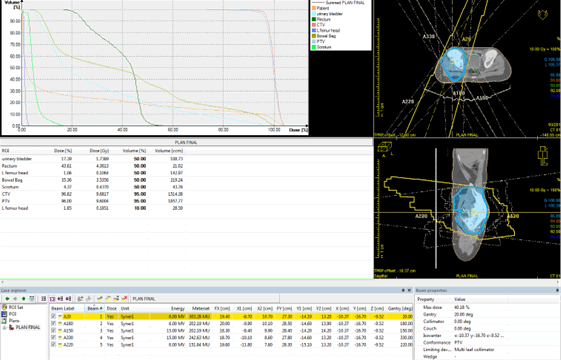Click the PLAN FINAL plan icon in tree
The width and height of the screenshot is (561, 360).
coord(11,327)
